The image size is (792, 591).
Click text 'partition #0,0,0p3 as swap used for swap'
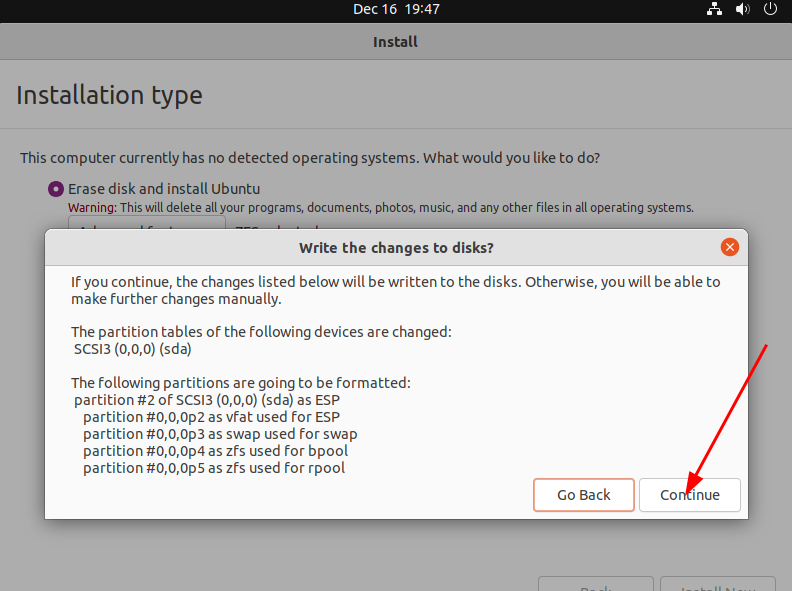coord(220,434)
